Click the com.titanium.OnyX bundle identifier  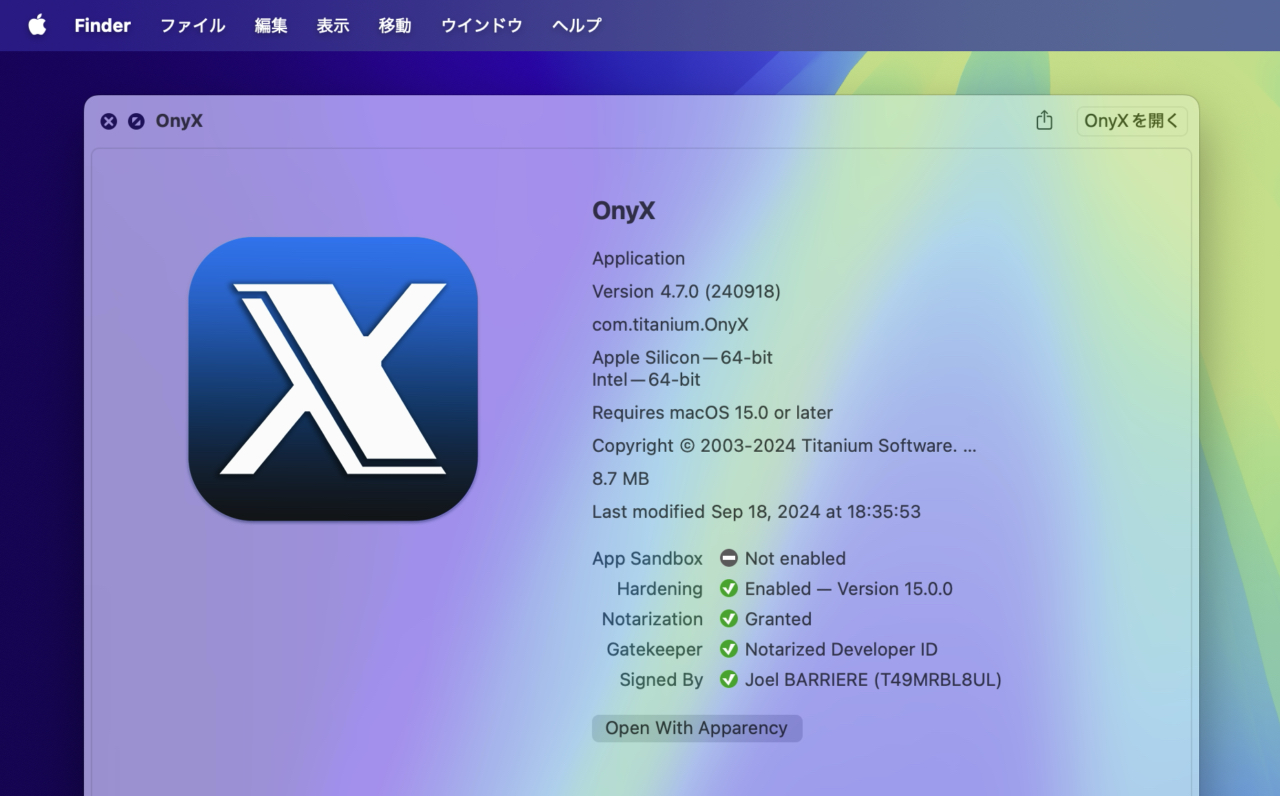(x=670, y=325)
